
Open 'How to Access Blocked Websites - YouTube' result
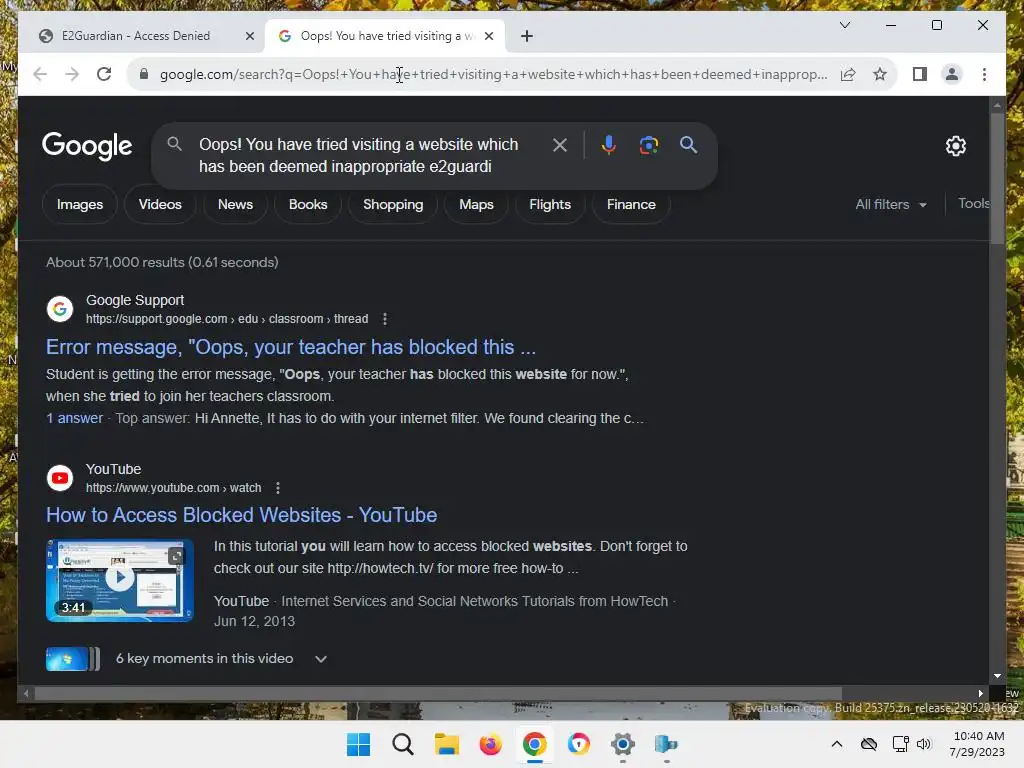click(241, 515)
